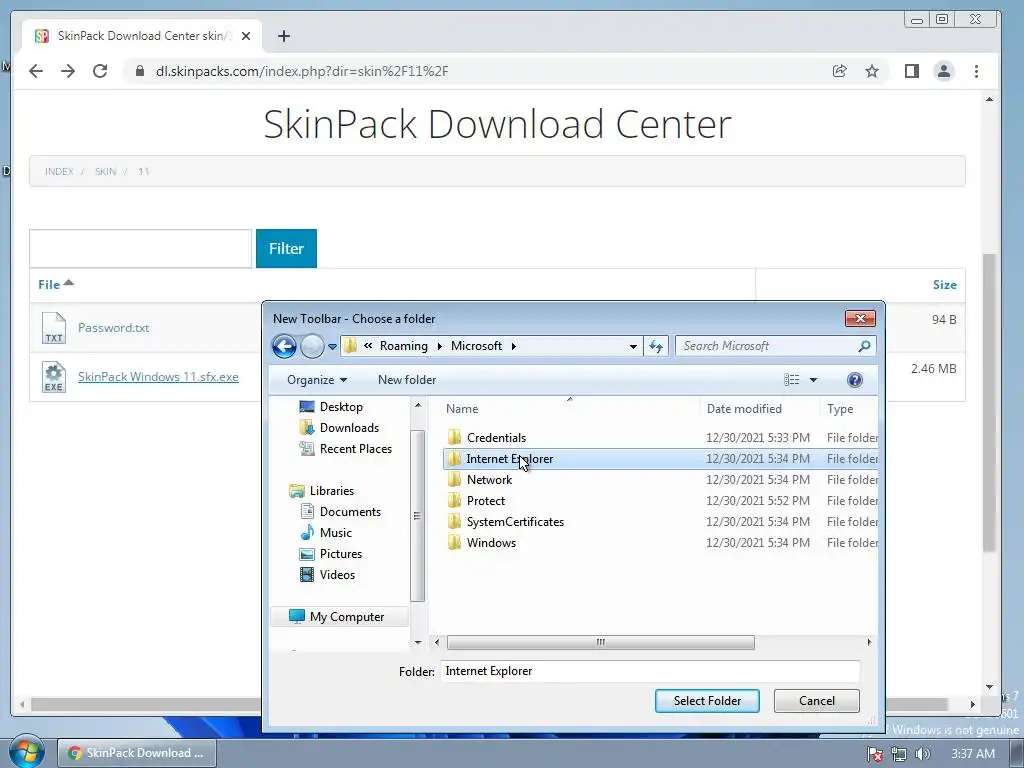Screen dimensions: 1024x768
Task: Select the Network folder
Action: [x=489, y=480]
